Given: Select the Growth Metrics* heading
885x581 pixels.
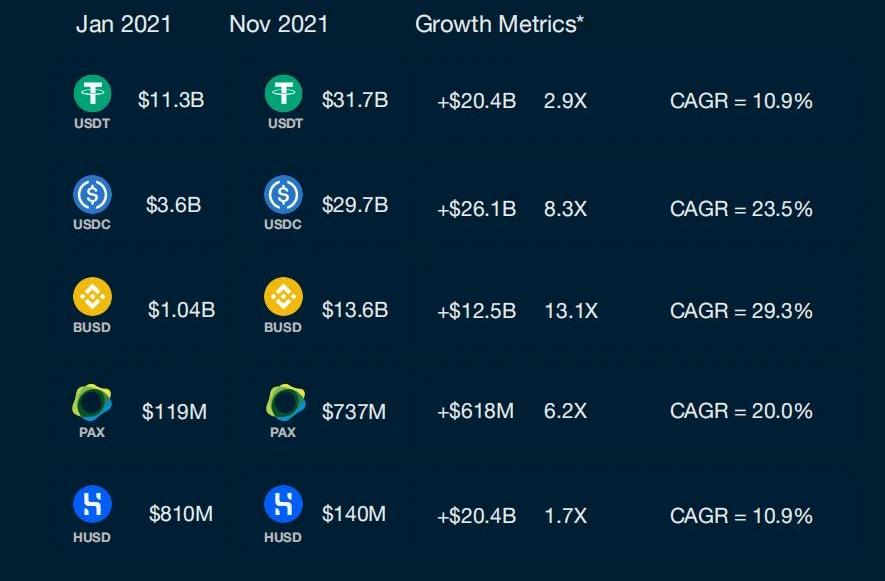Looking at the screenshot, I should [499, 25].
